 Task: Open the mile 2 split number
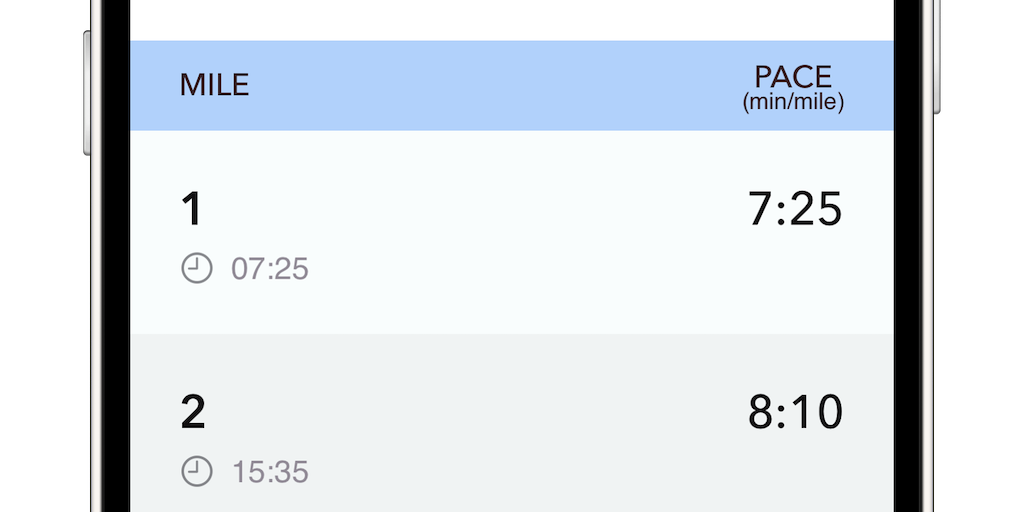click(192, 413)
